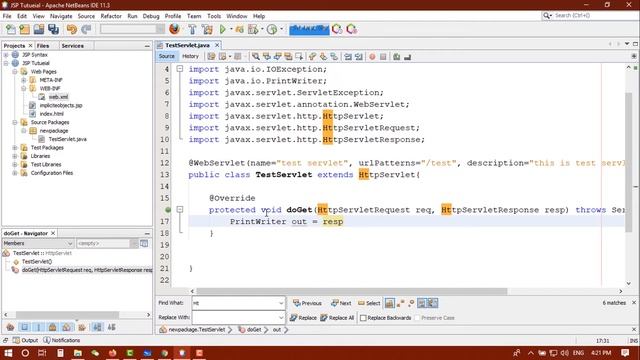The height and width of the screenshot is (360, 640).
Task: Click the Toggle Bookmark editor icon
Action: (334, 56)
